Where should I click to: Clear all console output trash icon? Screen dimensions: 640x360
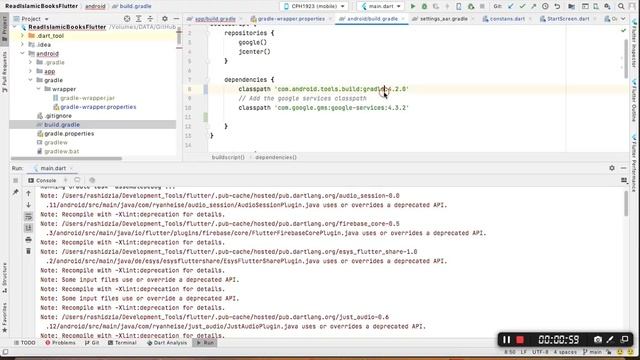pyautogui.click(x=28, y=251)
